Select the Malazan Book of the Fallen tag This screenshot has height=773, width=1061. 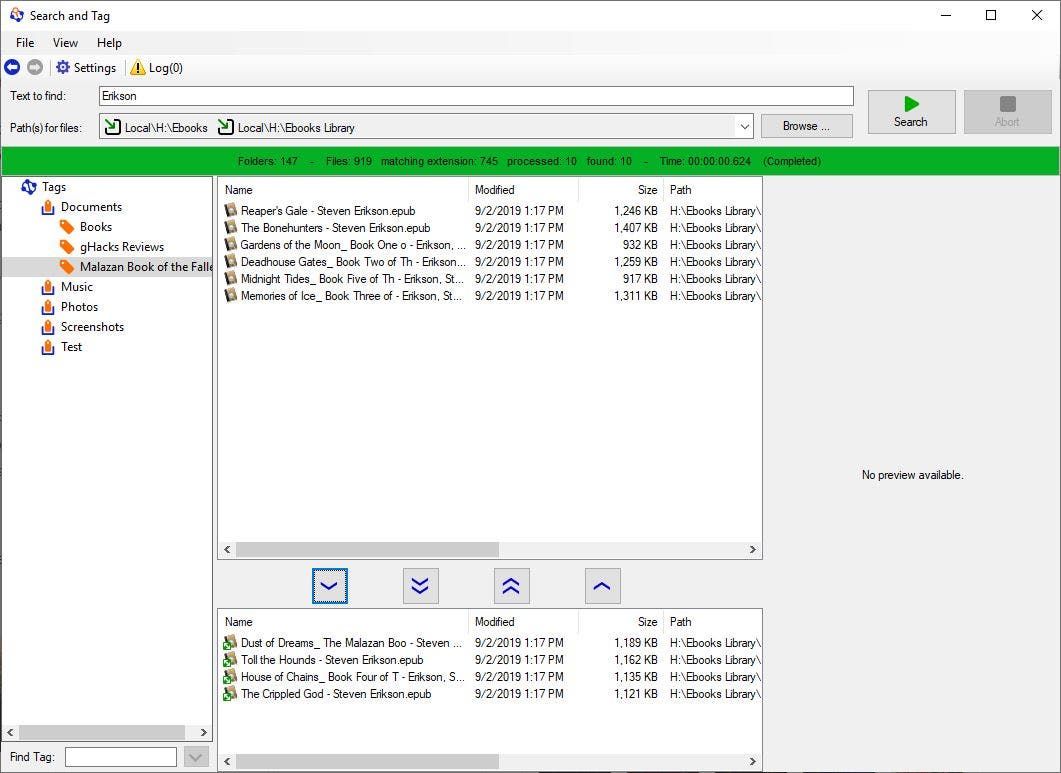(145, 267)
